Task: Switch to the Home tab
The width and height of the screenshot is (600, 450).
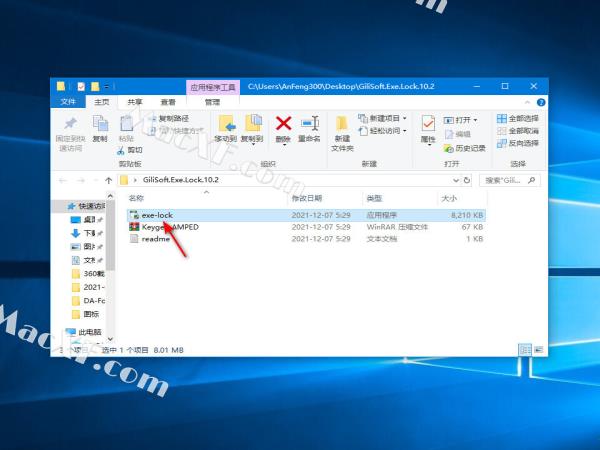Action: (101, 102)
